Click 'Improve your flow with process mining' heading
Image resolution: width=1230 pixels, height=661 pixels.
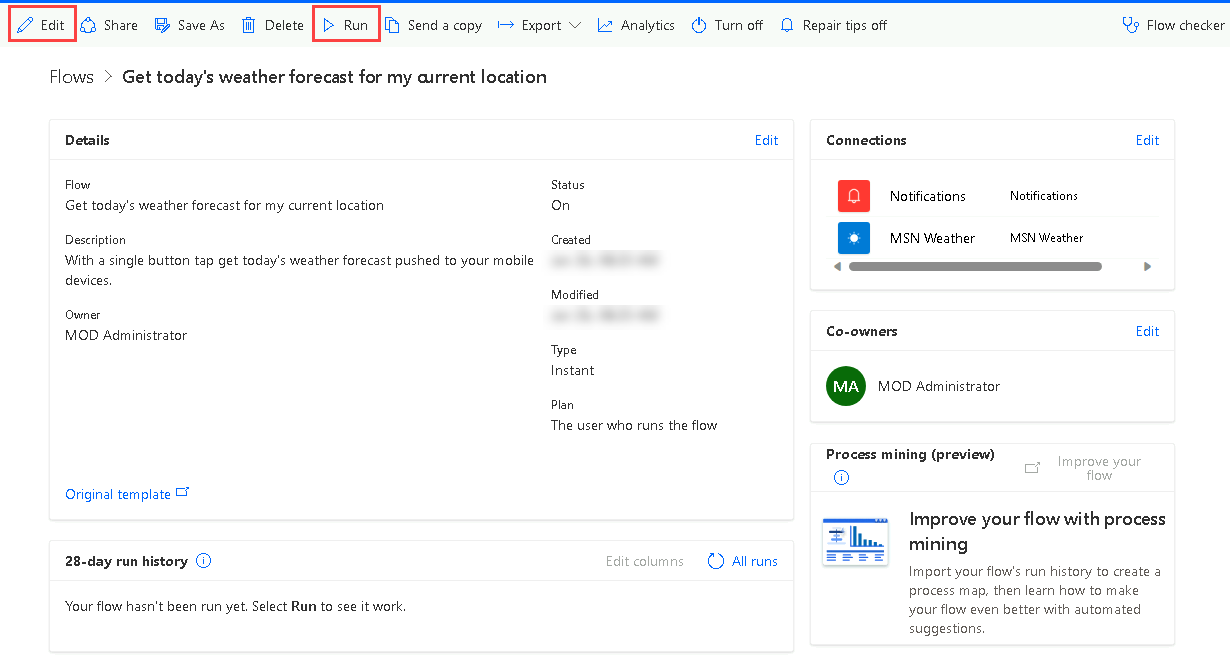pos(1037,531)
